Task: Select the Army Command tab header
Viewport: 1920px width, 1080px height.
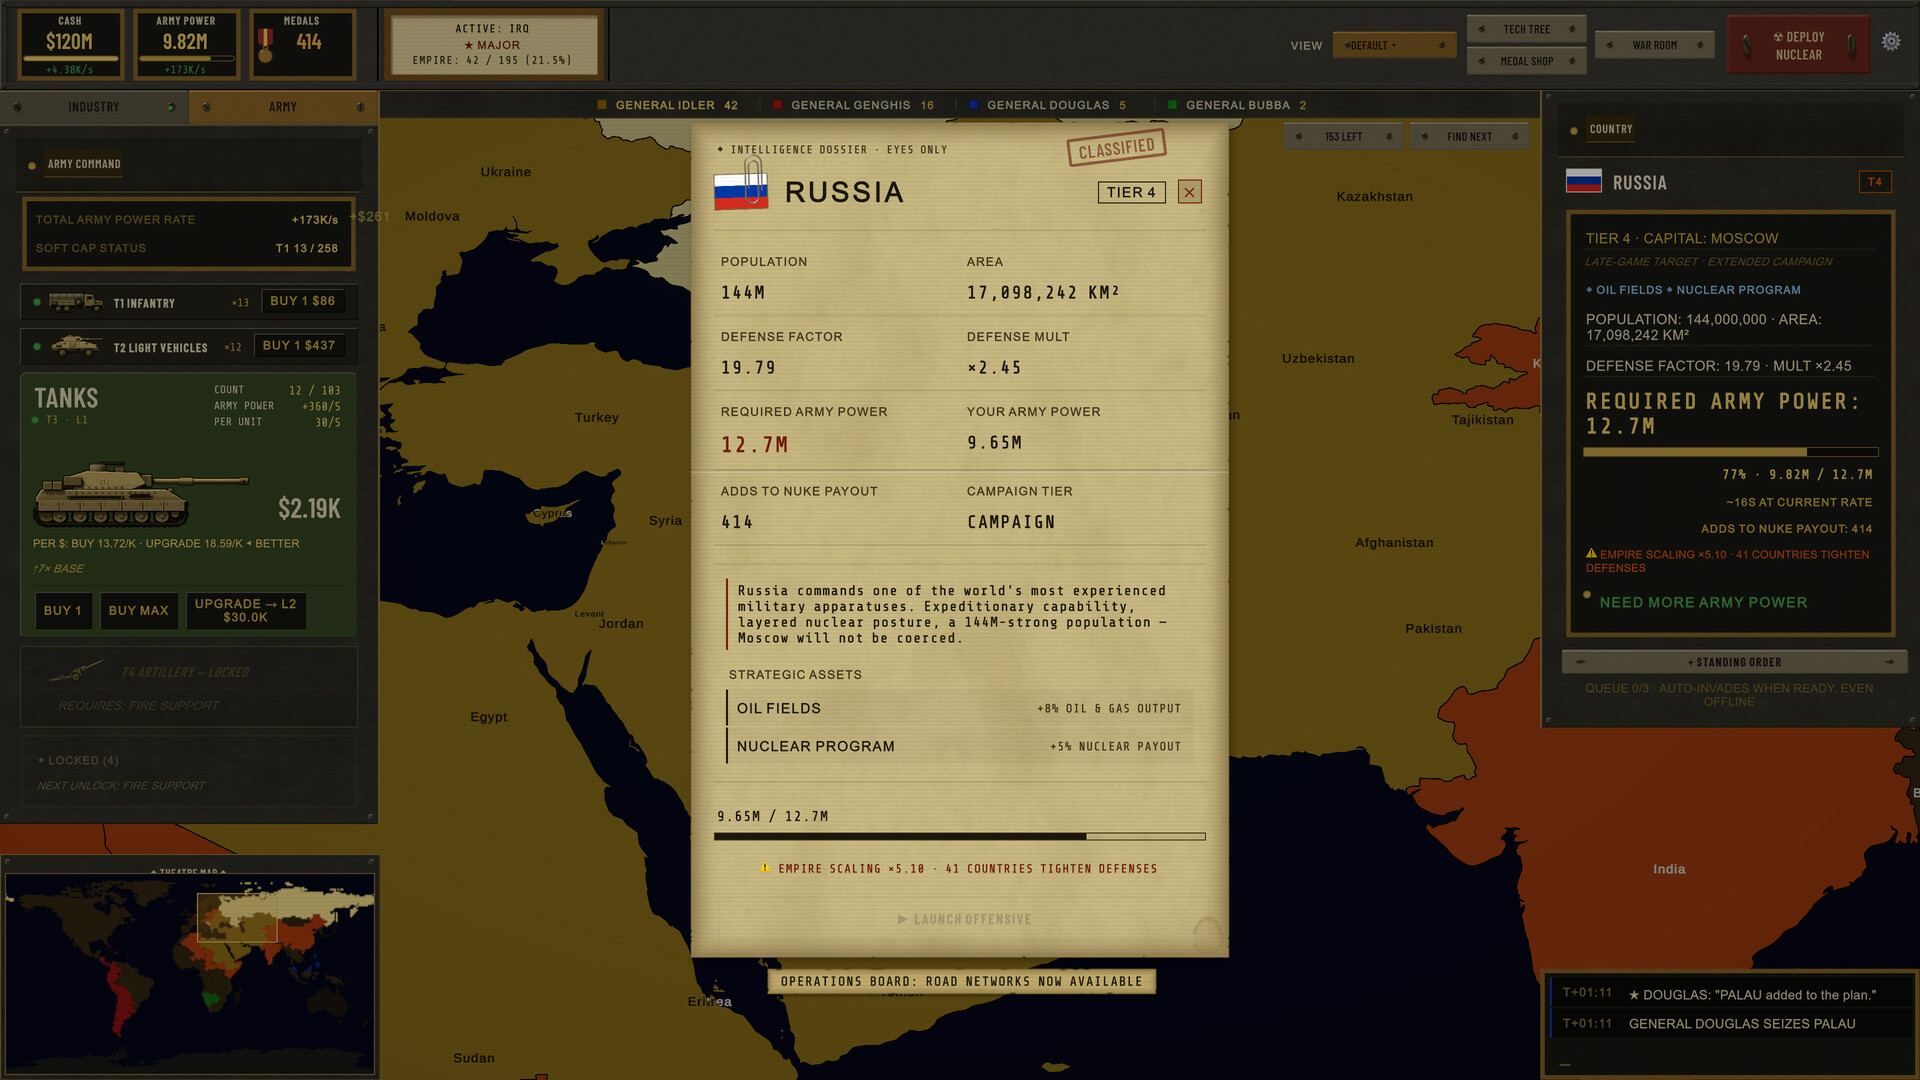Action: tap(84, 164)
